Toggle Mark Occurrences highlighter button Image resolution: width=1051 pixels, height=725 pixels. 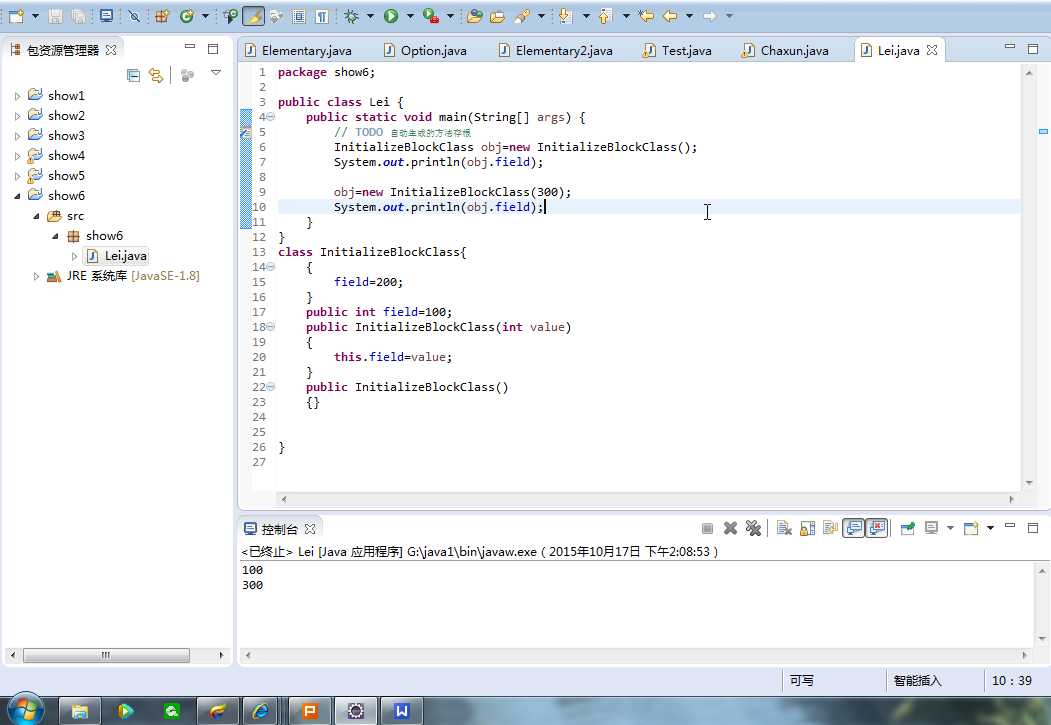click(253, 16)
